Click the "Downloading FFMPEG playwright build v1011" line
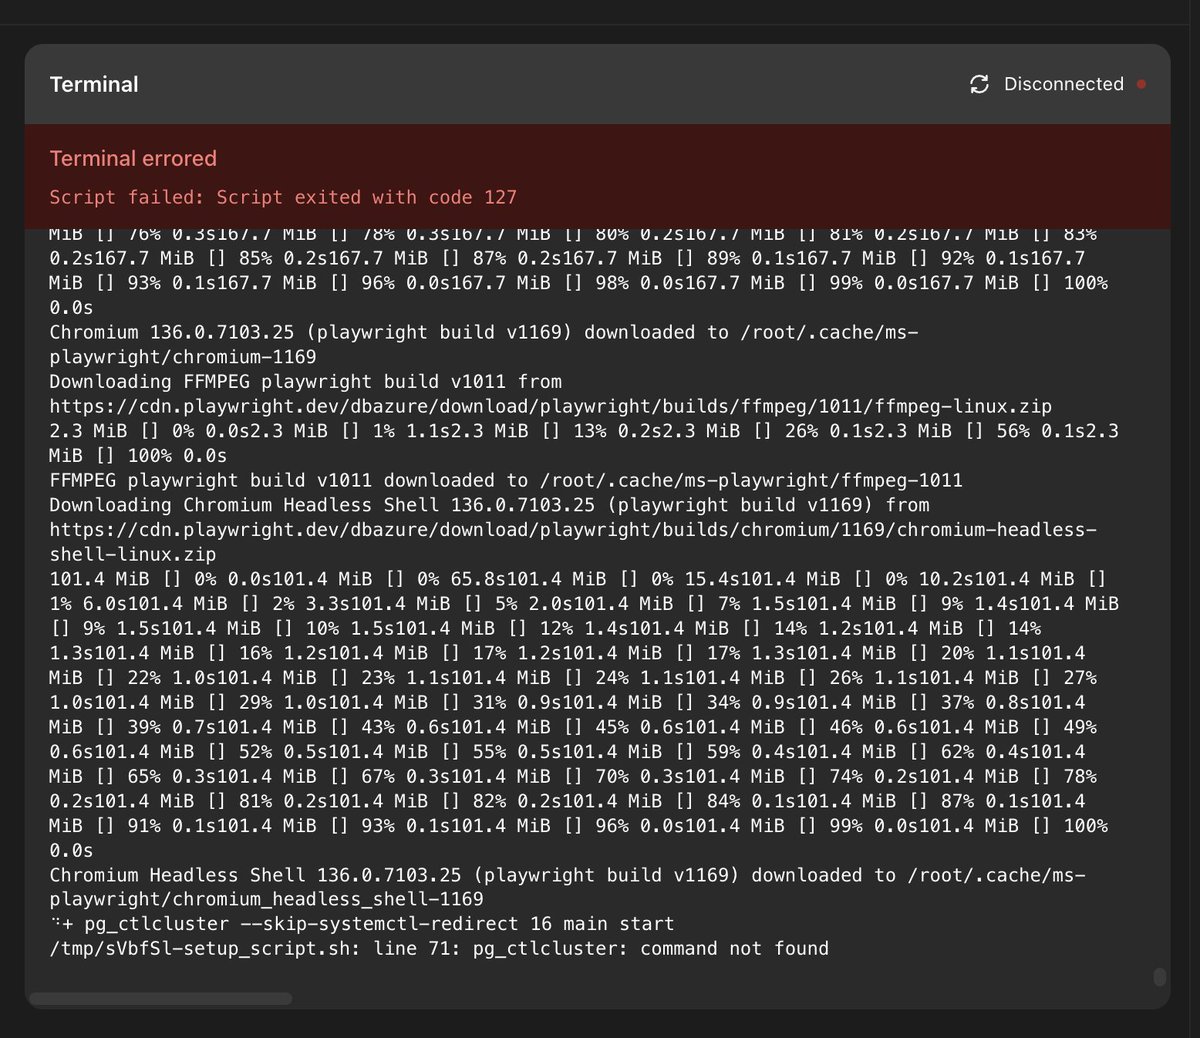Image resolution: width=1200 pixels, height=1038 pixels. pyautogui.click(x=305, y=381)
